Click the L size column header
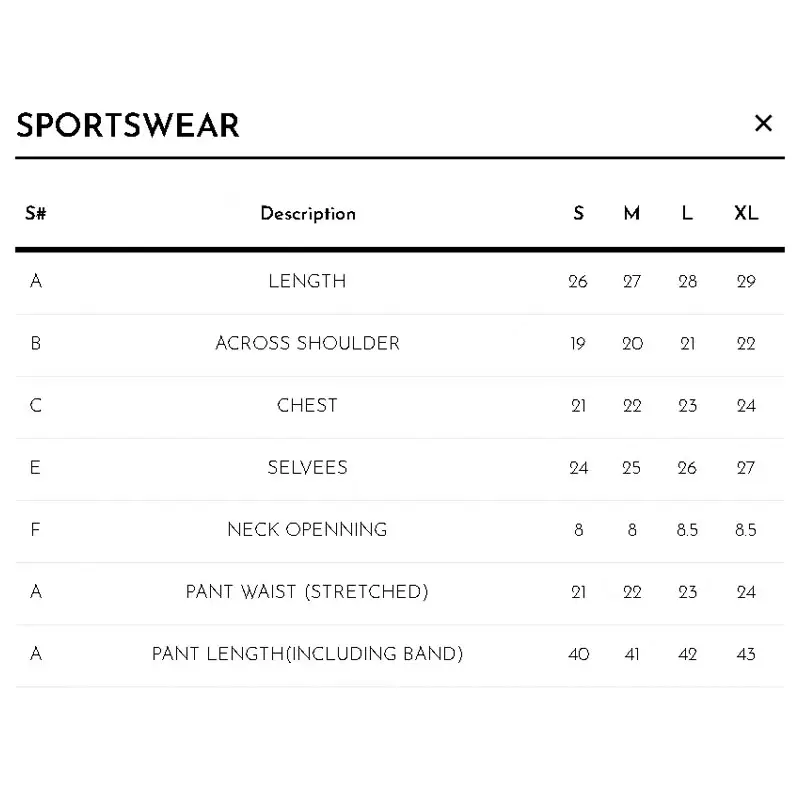The width and height of the screenshot is (800, 800). tap(687, 213)
